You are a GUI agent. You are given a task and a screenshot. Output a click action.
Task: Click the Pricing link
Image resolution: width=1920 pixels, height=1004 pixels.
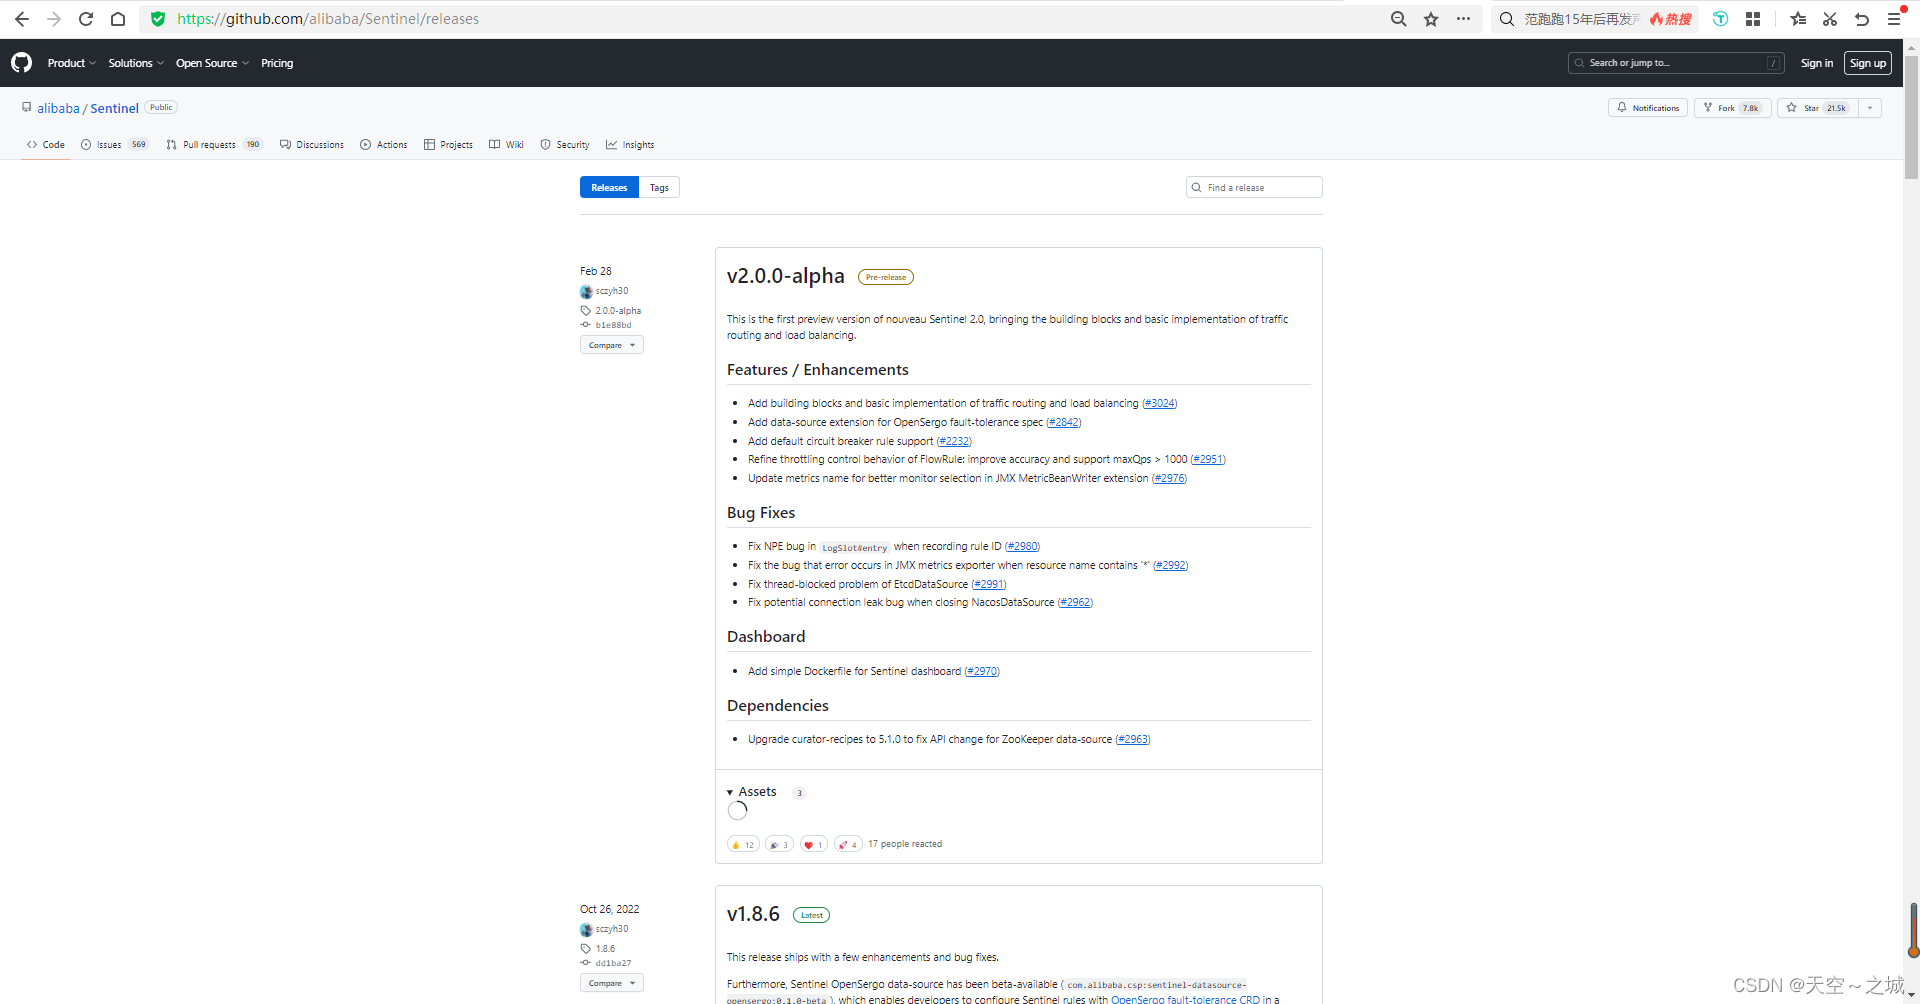(x=277, y=63)
